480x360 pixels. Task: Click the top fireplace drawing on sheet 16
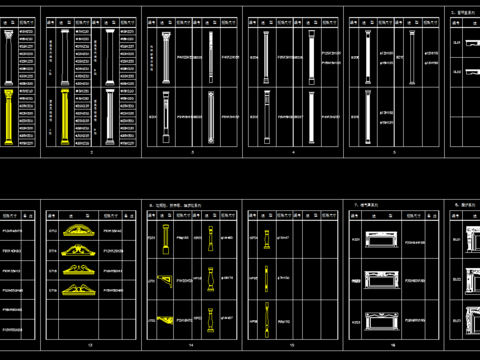pos(382,240)
